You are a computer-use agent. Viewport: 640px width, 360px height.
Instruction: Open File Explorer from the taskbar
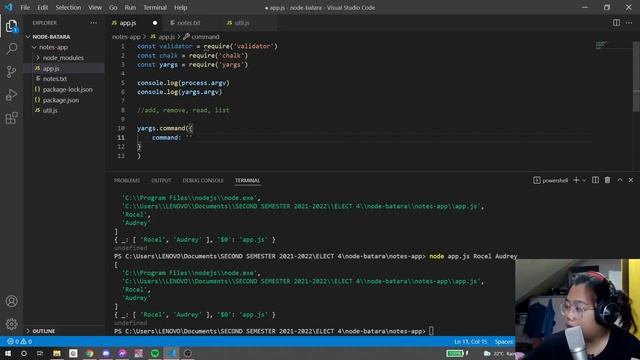[57, 353]
